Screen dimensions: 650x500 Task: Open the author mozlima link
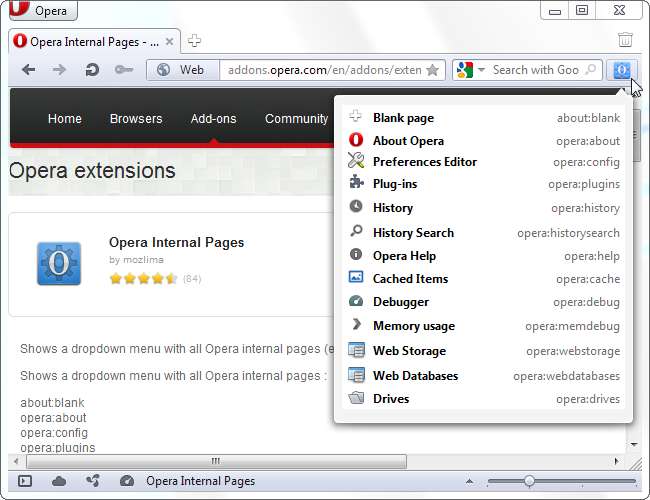click(x=143, y=260)
